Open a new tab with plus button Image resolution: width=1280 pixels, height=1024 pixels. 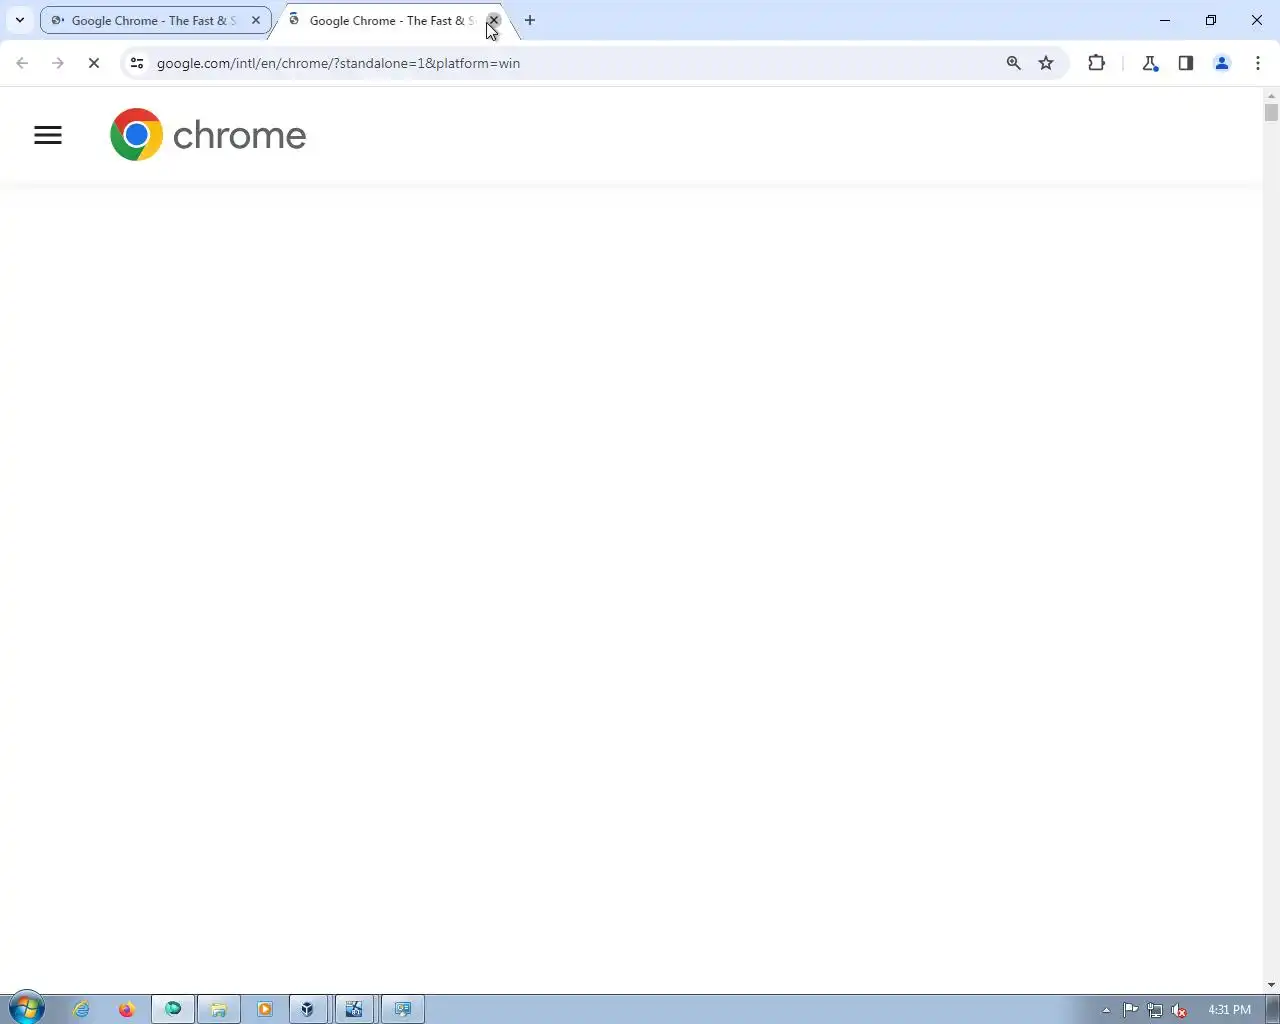[x=530, y=20]
